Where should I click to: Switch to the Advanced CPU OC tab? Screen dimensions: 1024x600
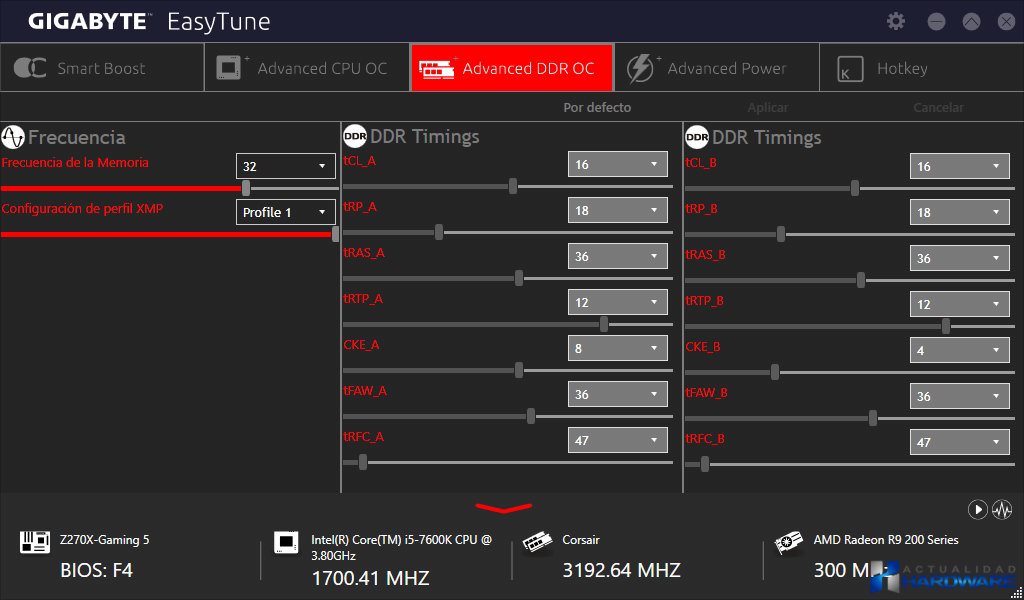point(307,68)
